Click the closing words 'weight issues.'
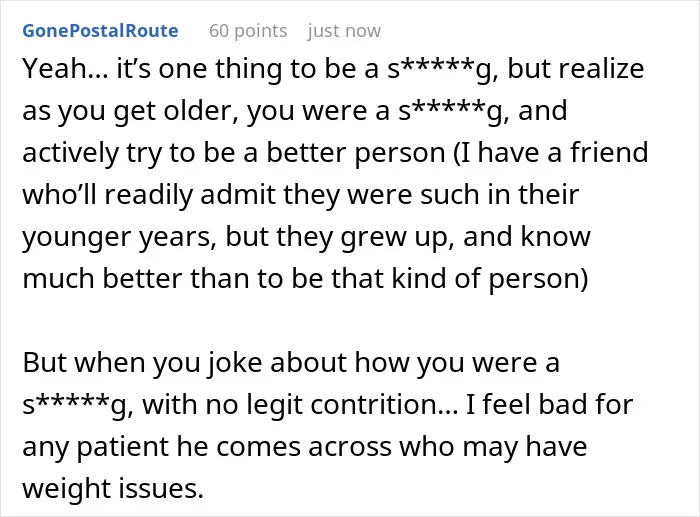Screen dimensions: 700x517 pos(113,488)
